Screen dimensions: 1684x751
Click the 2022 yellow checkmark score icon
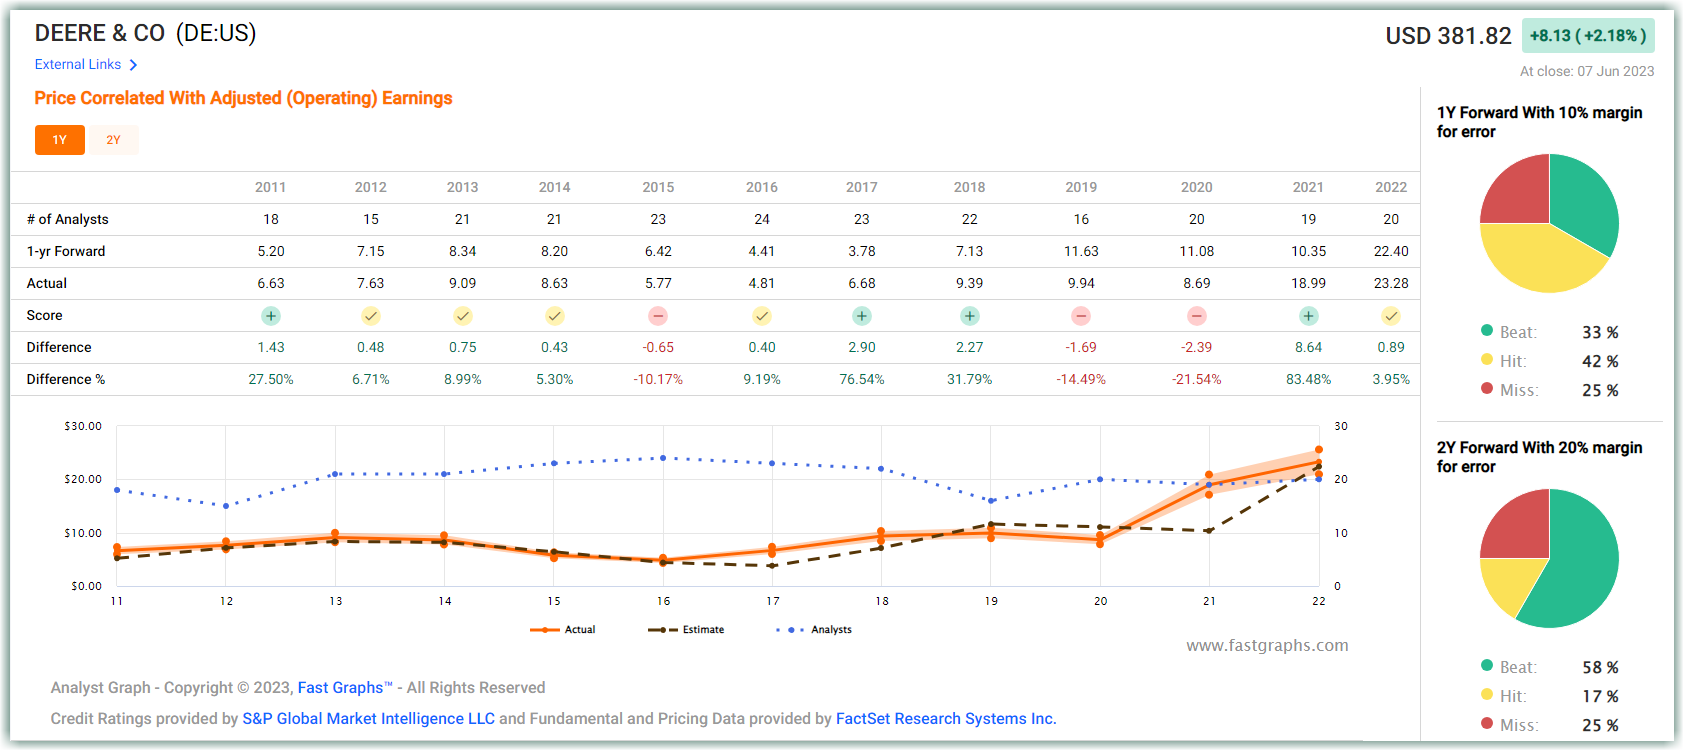click(1391, 316)
